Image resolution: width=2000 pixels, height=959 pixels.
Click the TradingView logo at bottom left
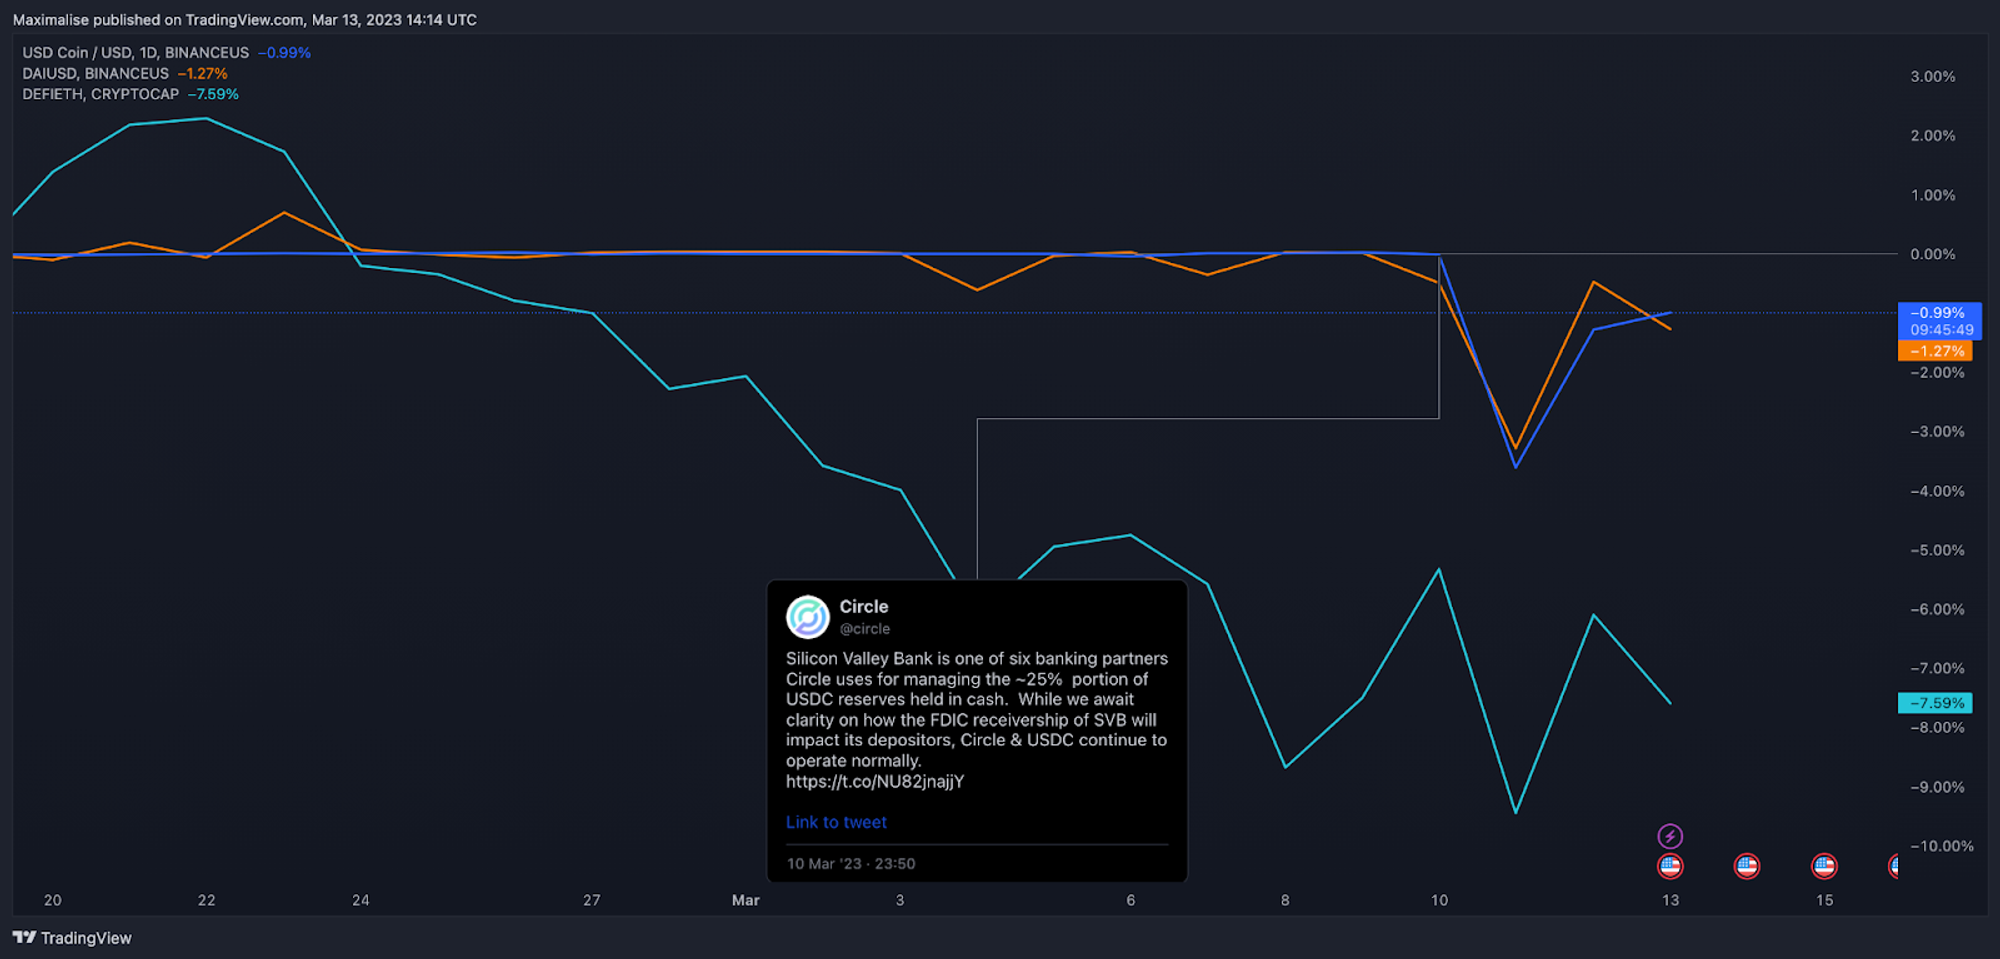72,938
